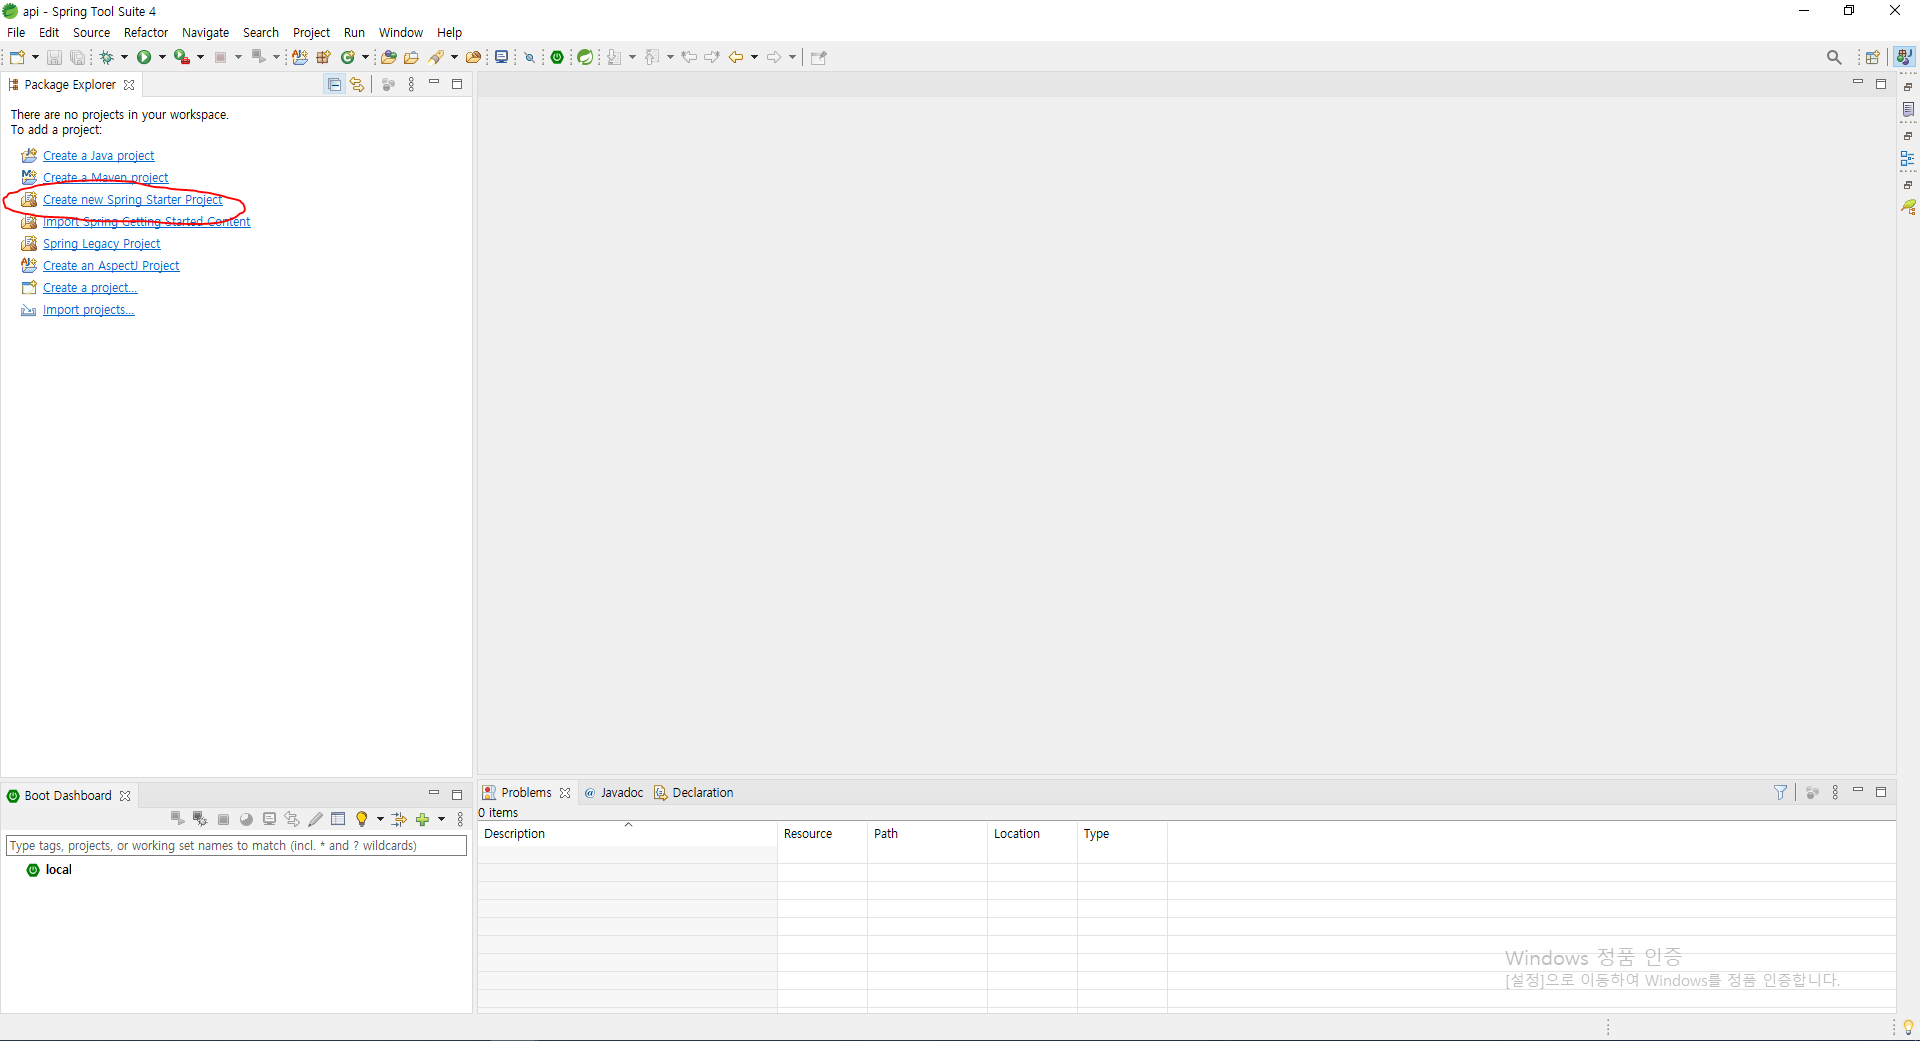Click the New Java Class green icon

[348, 57]
